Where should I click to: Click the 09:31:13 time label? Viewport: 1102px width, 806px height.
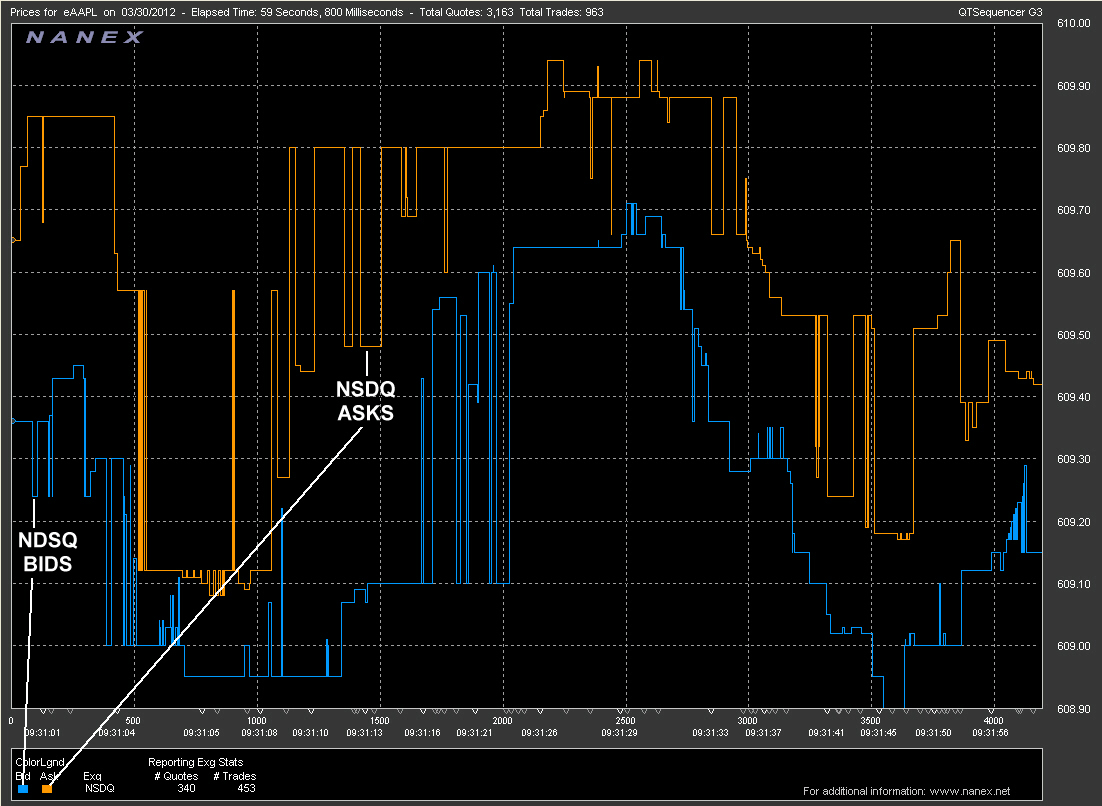pos(365,733)
